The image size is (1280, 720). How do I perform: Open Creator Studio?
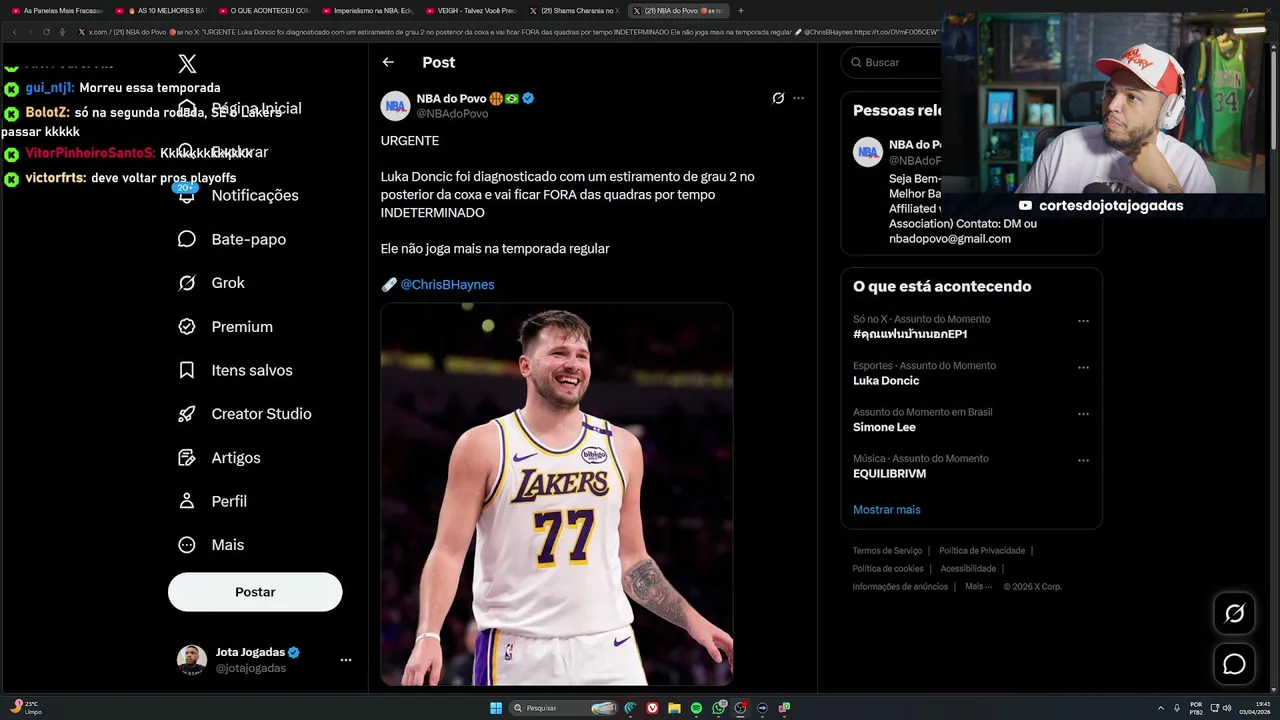pyautogui.click(x=261, y=414)
